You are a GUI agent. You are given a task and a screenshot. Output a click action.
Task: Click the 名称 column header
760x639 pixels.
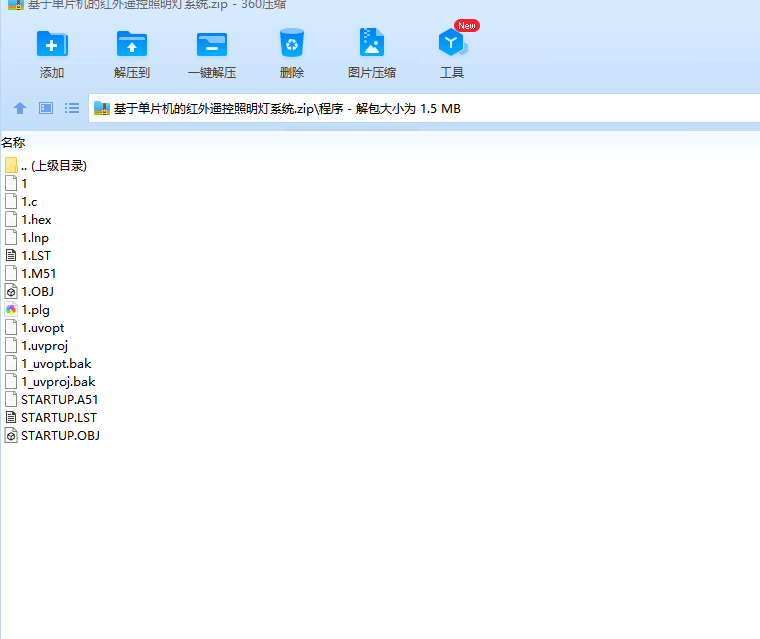click(x=13, y=143)
